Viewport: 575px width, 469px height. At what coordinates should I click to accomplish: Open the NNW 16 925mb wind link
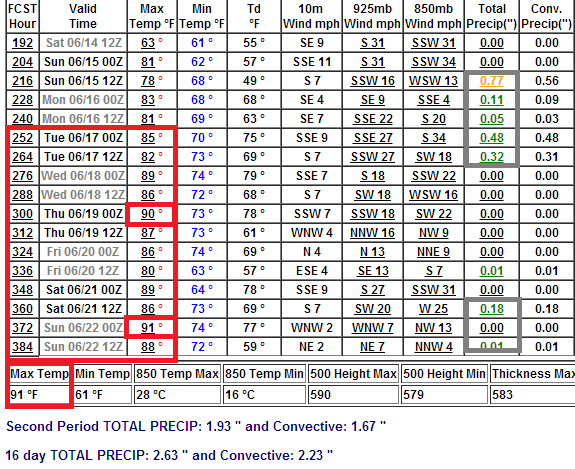pyautogui.click(x=372, y=233)
